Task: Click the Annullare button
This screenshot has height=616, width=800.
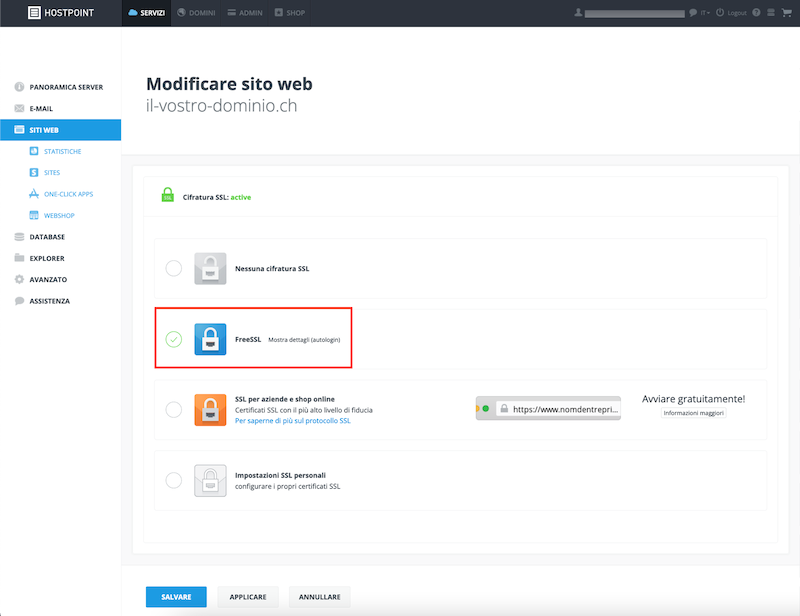Action: pyautogui.click(x=319, y=597)
